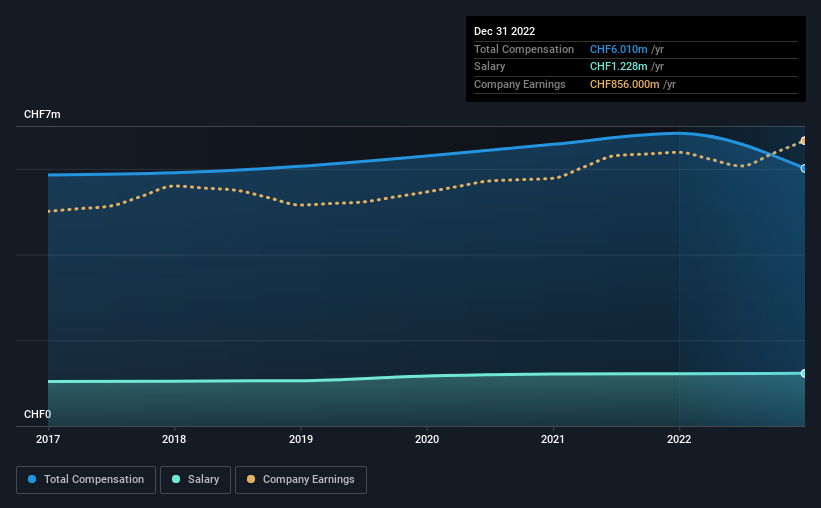This screenshot has height=508, width=821.
Task: Click the CHF1.228m salary value
Action: [618, 67]
